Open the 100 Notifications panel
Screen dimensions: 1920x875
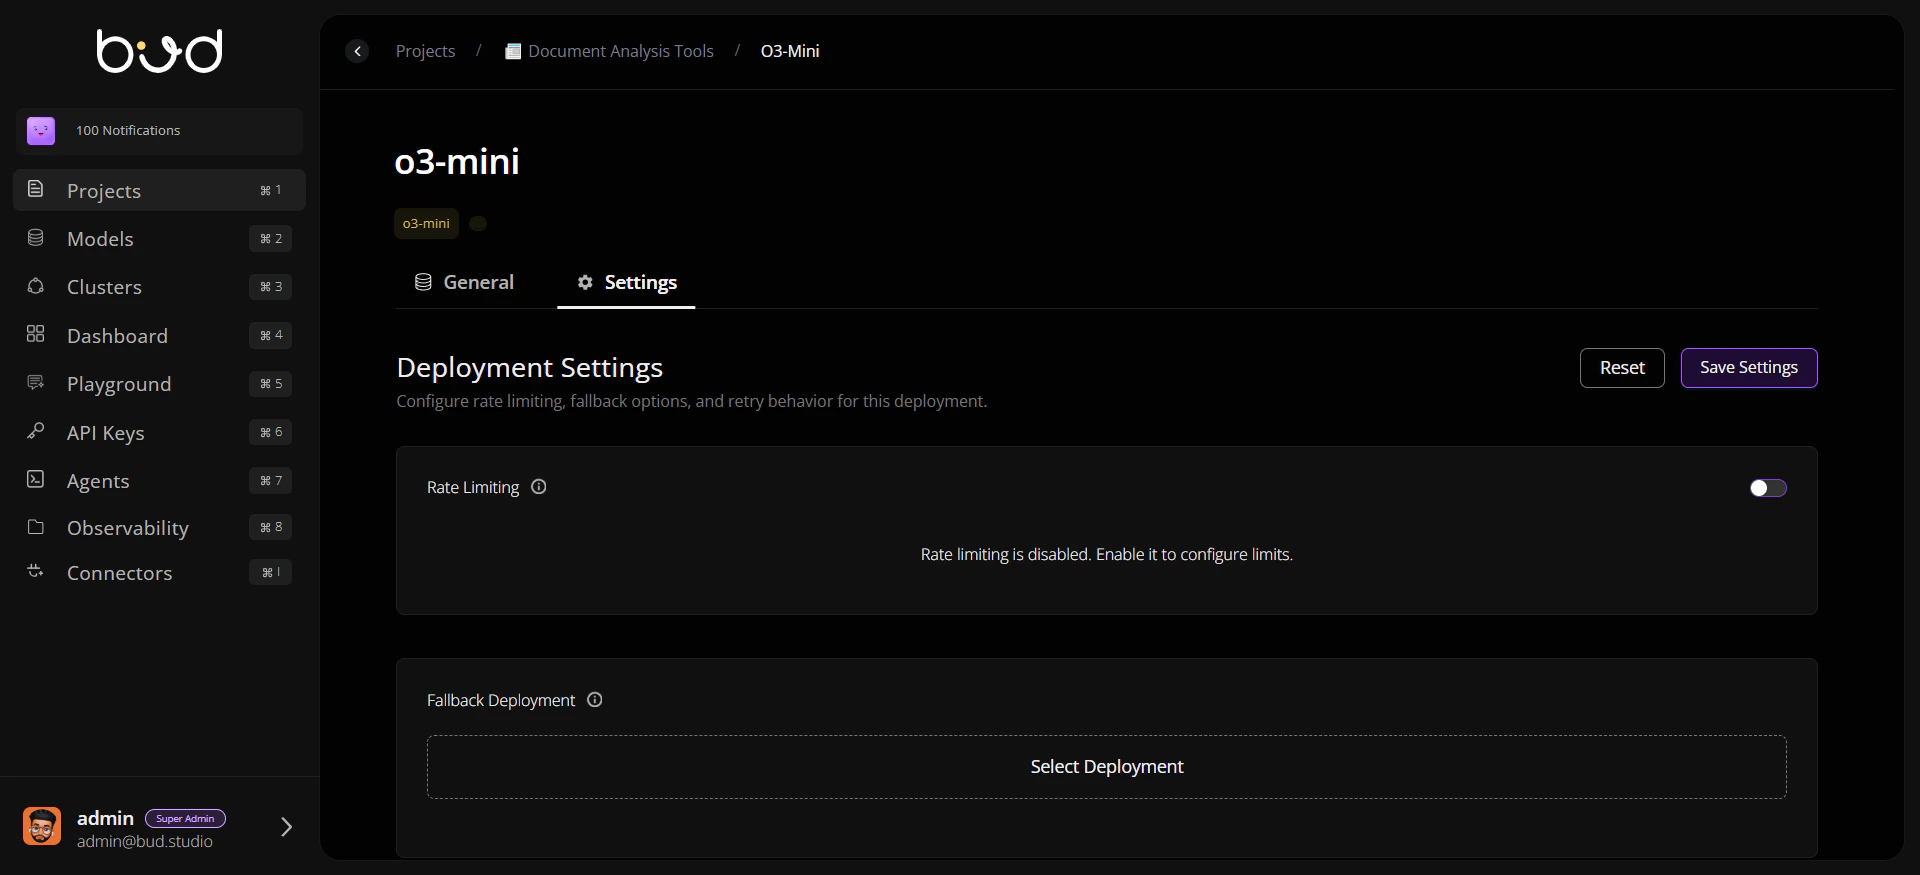tap(159, 131)
